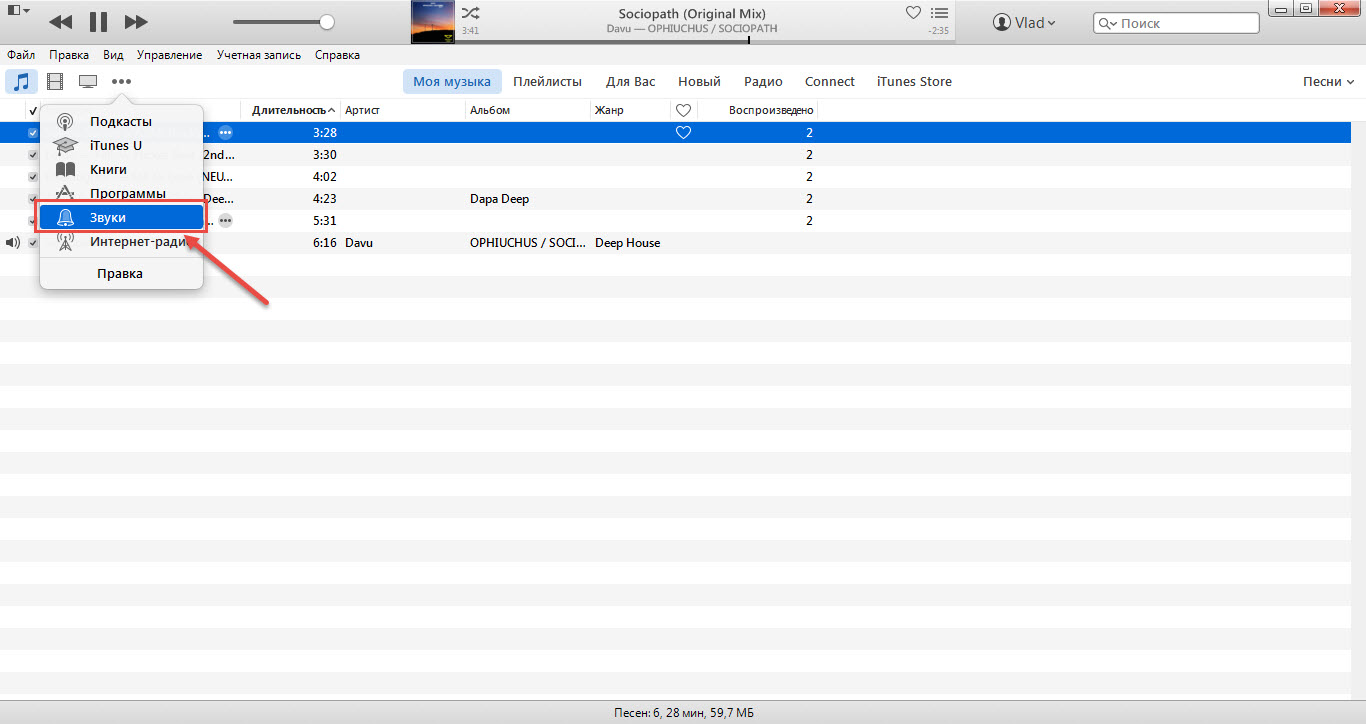The width and height of the screenshot is (1366, 724).
Task: Click the checkmark column header
Action: 33,110
